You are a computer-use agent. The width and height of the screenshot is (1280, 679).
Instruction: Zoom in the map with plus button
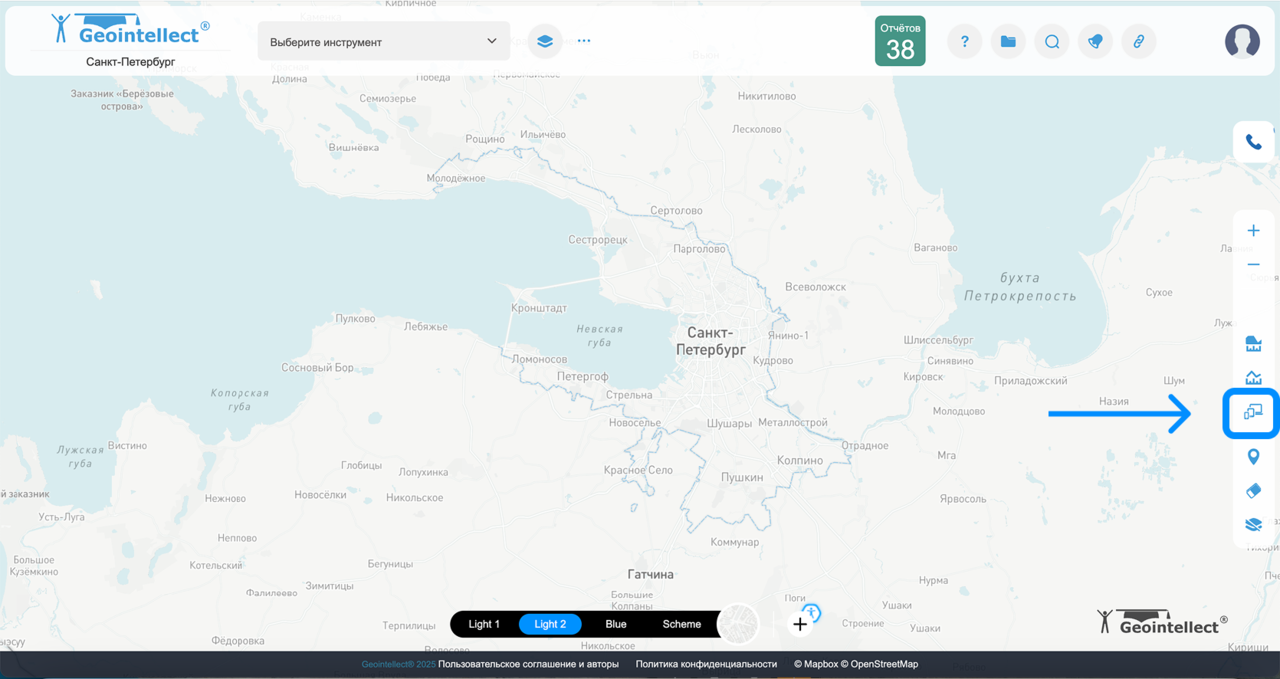1253,231
